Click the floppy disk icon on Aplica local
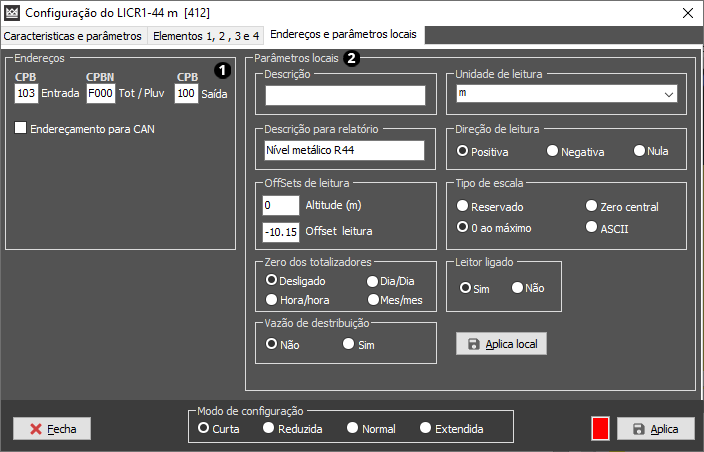Screen dimensions: 704x452 click(x=473, y=344)
